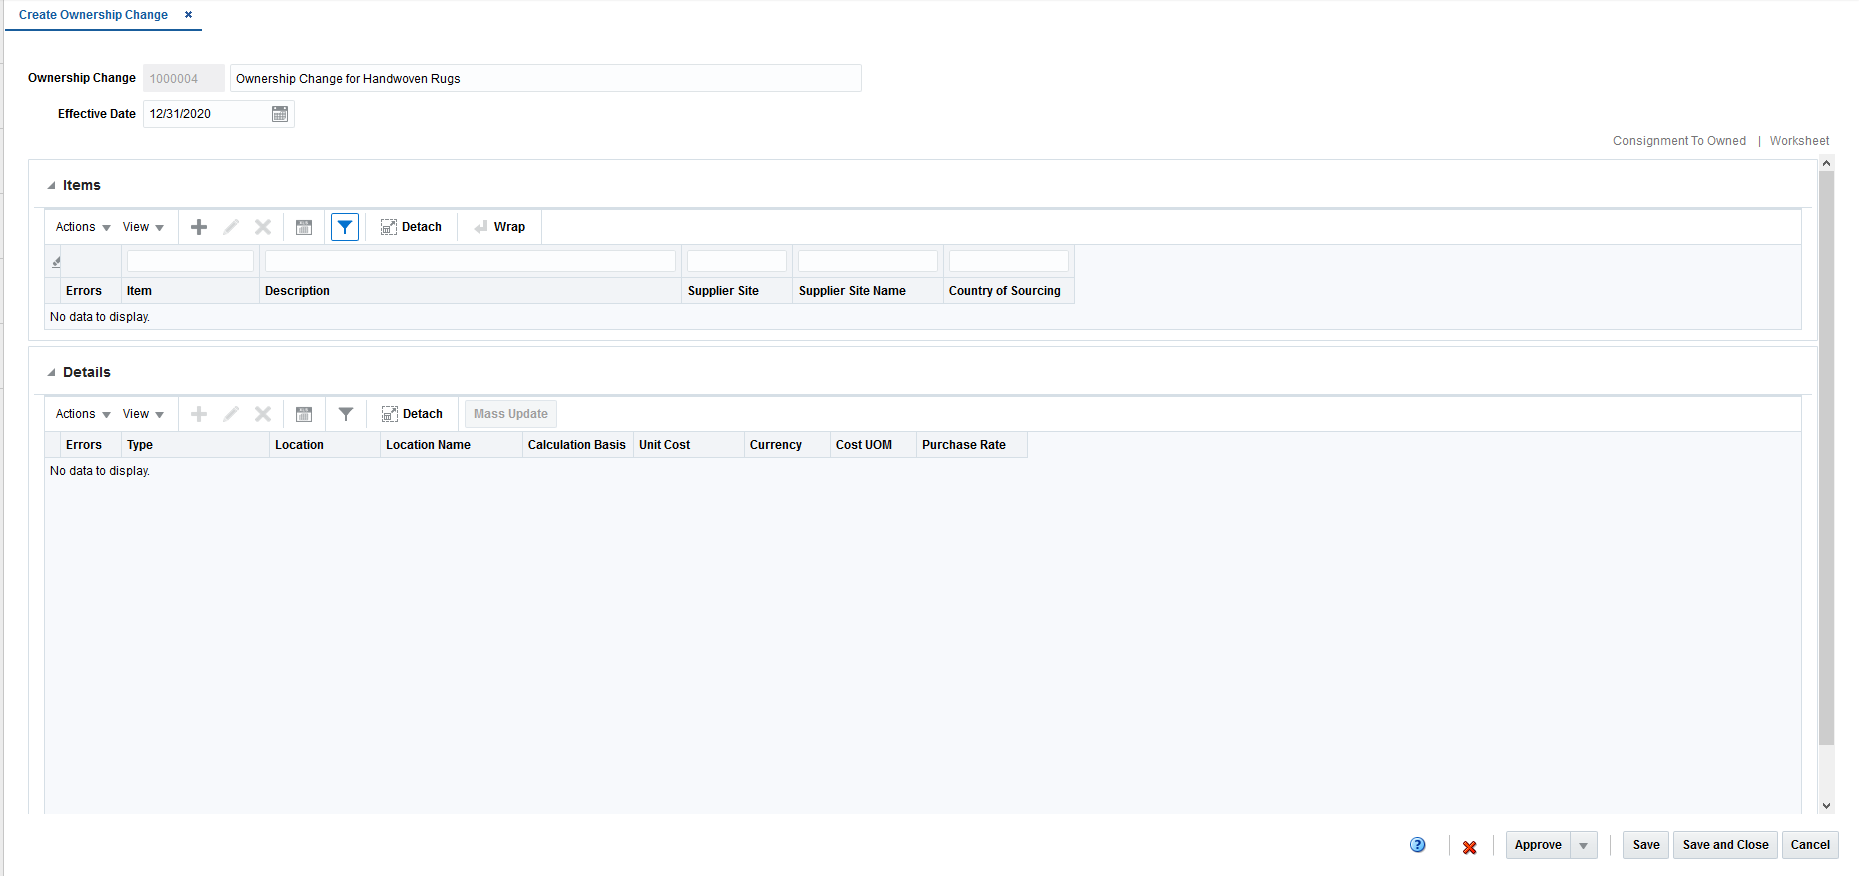Click the Cancel button
The width and height of the screenshot is (1859, 876).
point(1810,845)
